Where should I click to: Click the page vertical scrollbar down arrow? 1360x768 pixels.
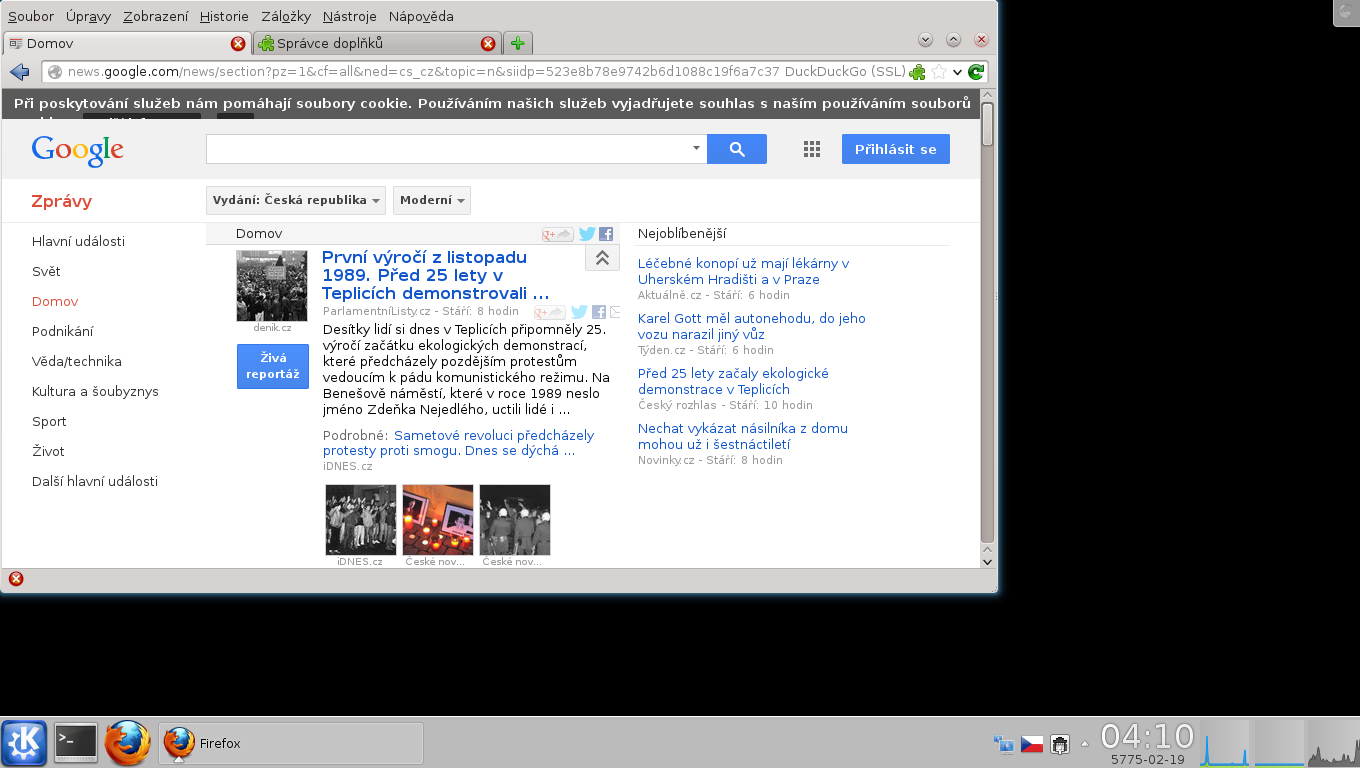[x=988, y=561]
